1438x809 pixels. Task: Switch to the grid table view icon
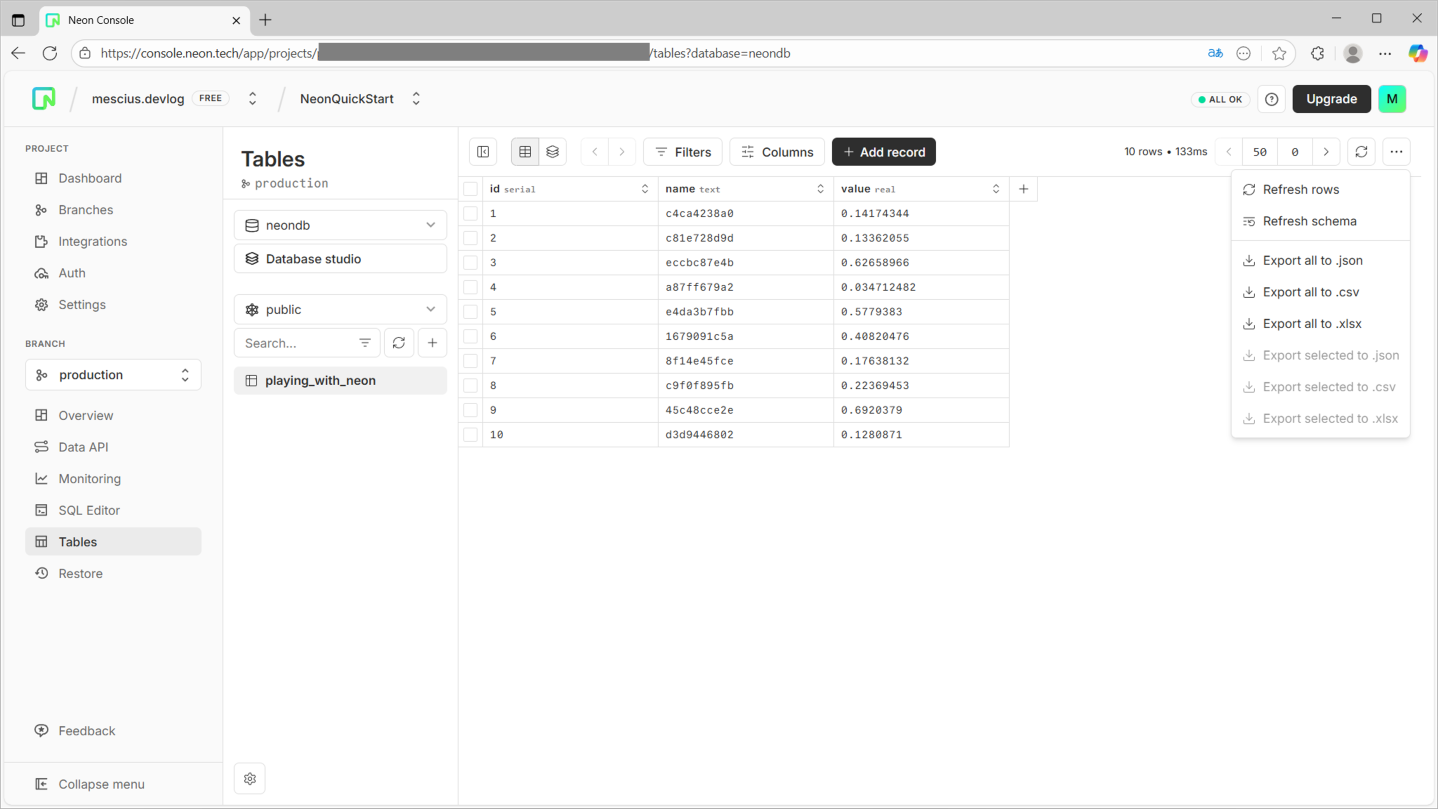(525, 152)
